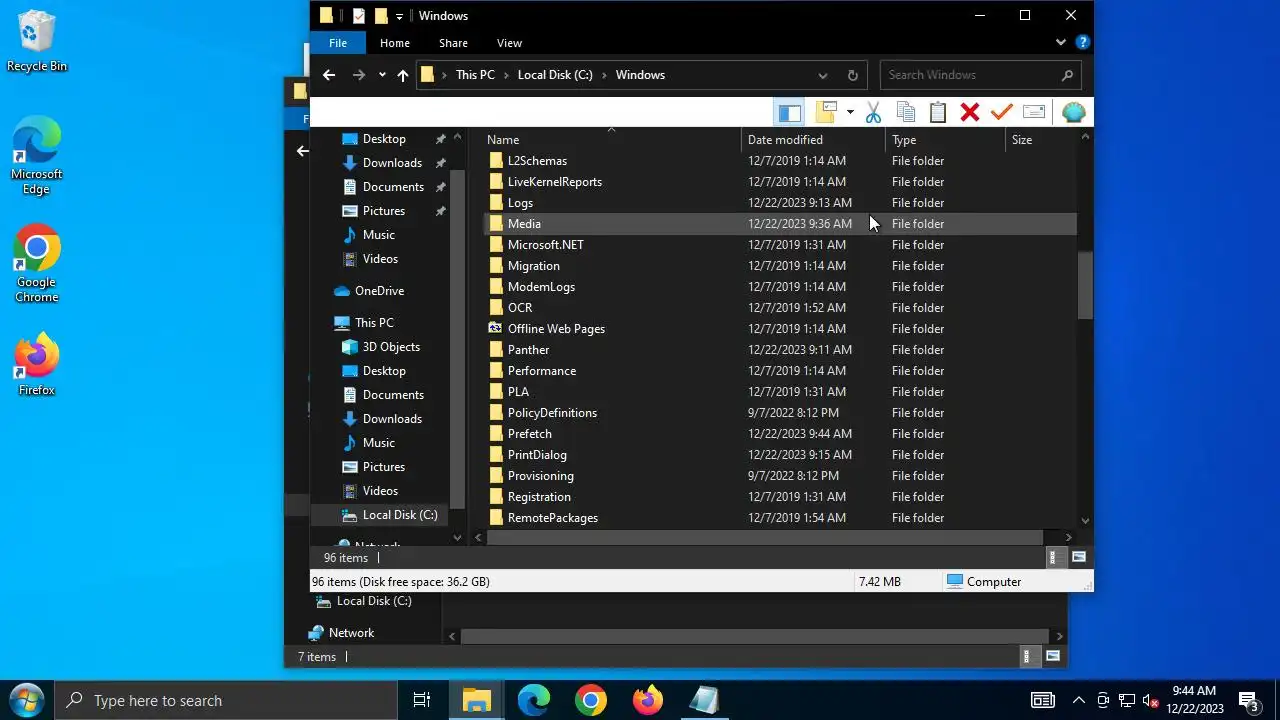
Task: Switch to the View ribbon tab
Action: [509, 43]
